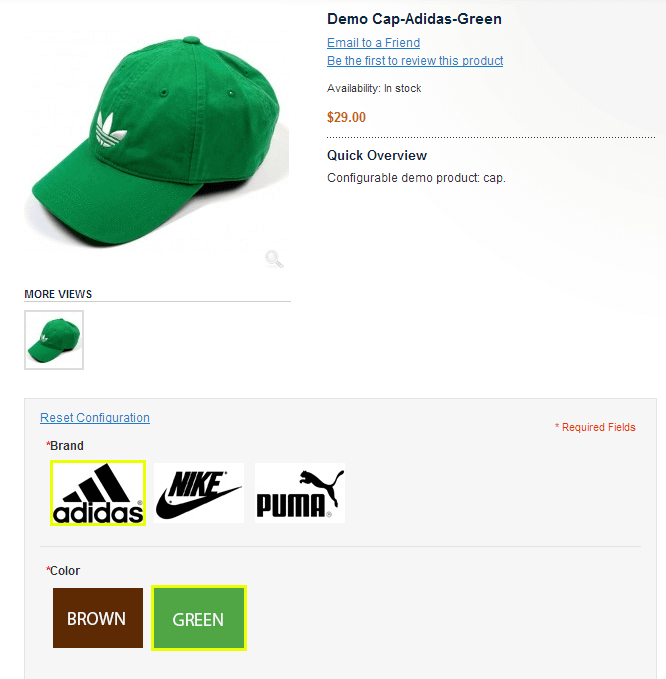Click the large green cap product image
Image resolution: width=666 pixels, height=679 pixels.
[157, 141]
